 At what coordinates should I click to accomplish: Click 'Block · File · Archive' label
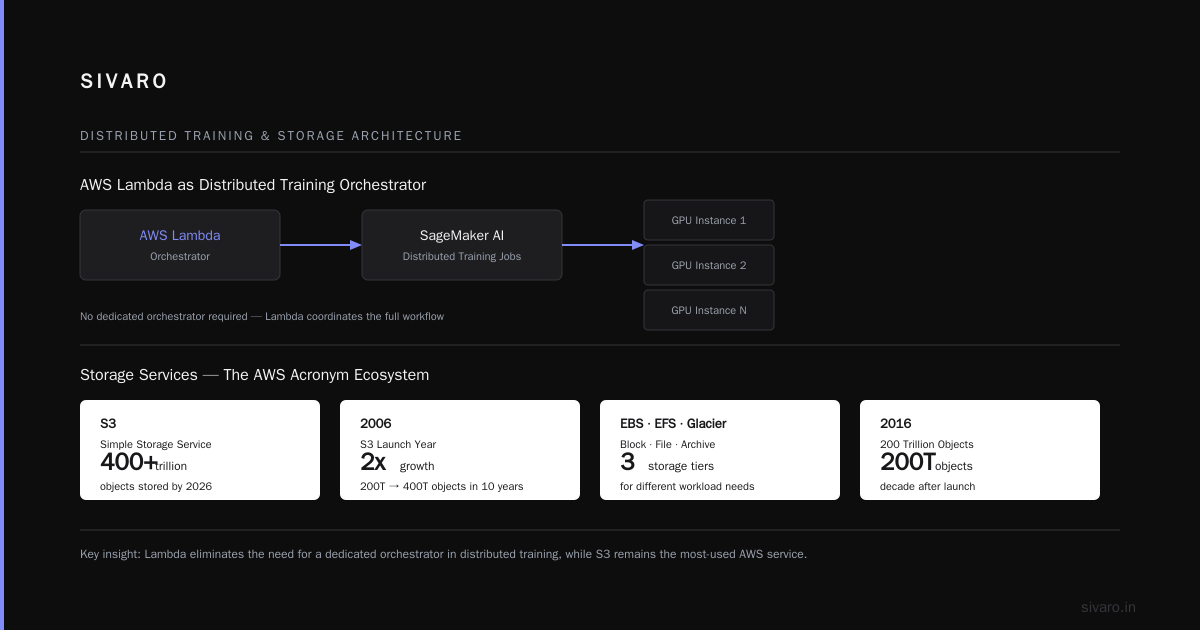tap(668, 444)
